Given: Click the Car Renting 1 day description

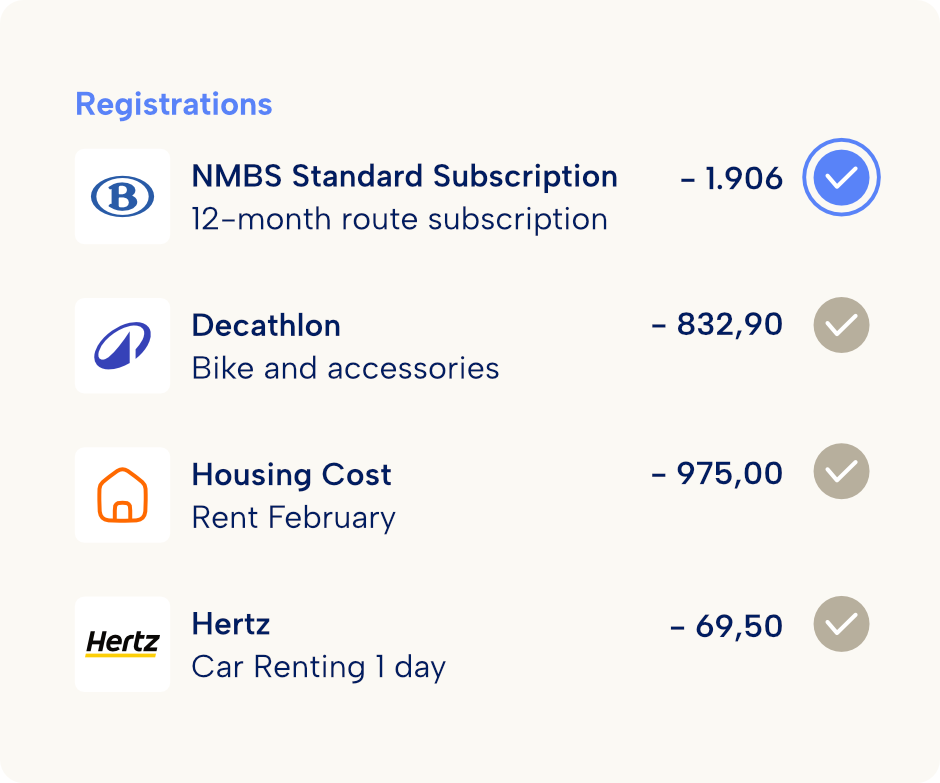Looking at the screenshot, I should [319, 667].
